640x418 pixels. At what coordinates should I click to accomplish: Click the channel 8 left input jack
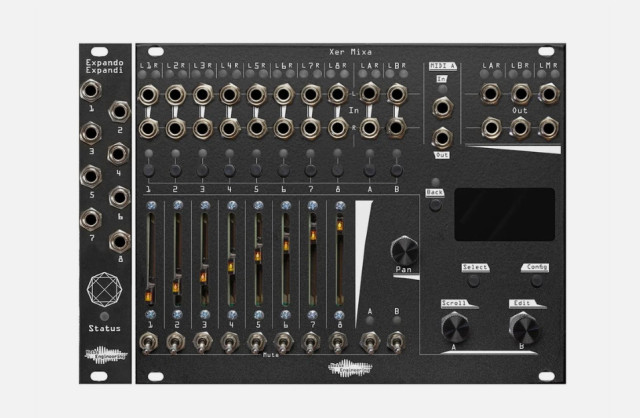coord(338,95)
